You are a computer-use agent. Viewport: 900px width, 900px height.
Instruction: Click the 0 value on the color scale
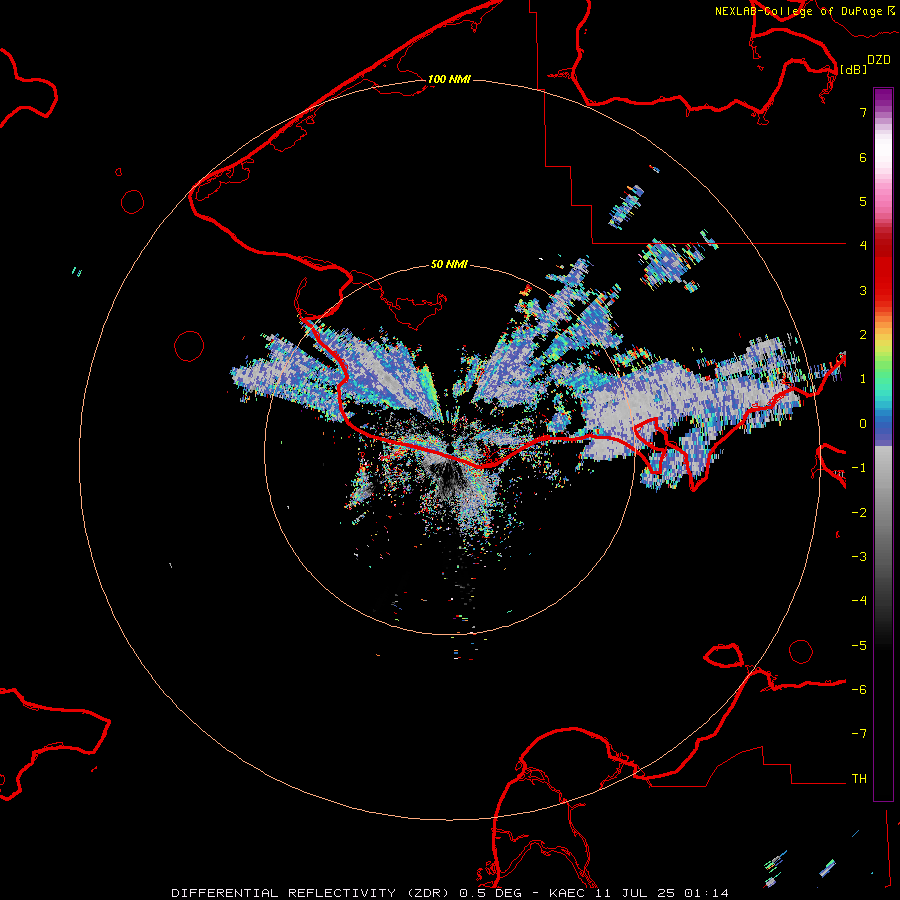(x=863, y=424)
